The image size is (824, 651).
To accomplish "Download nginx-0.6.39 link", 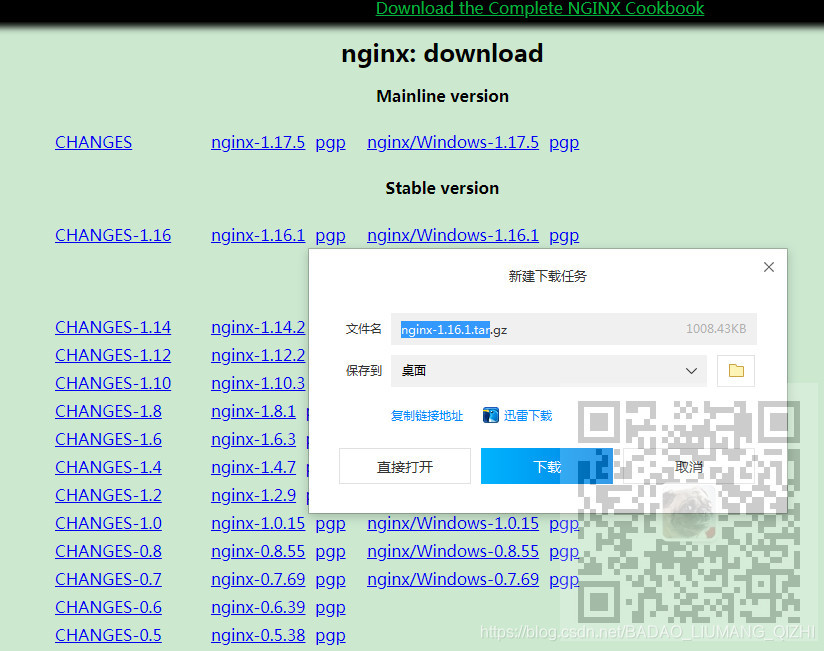I will (x=258, y=607).
